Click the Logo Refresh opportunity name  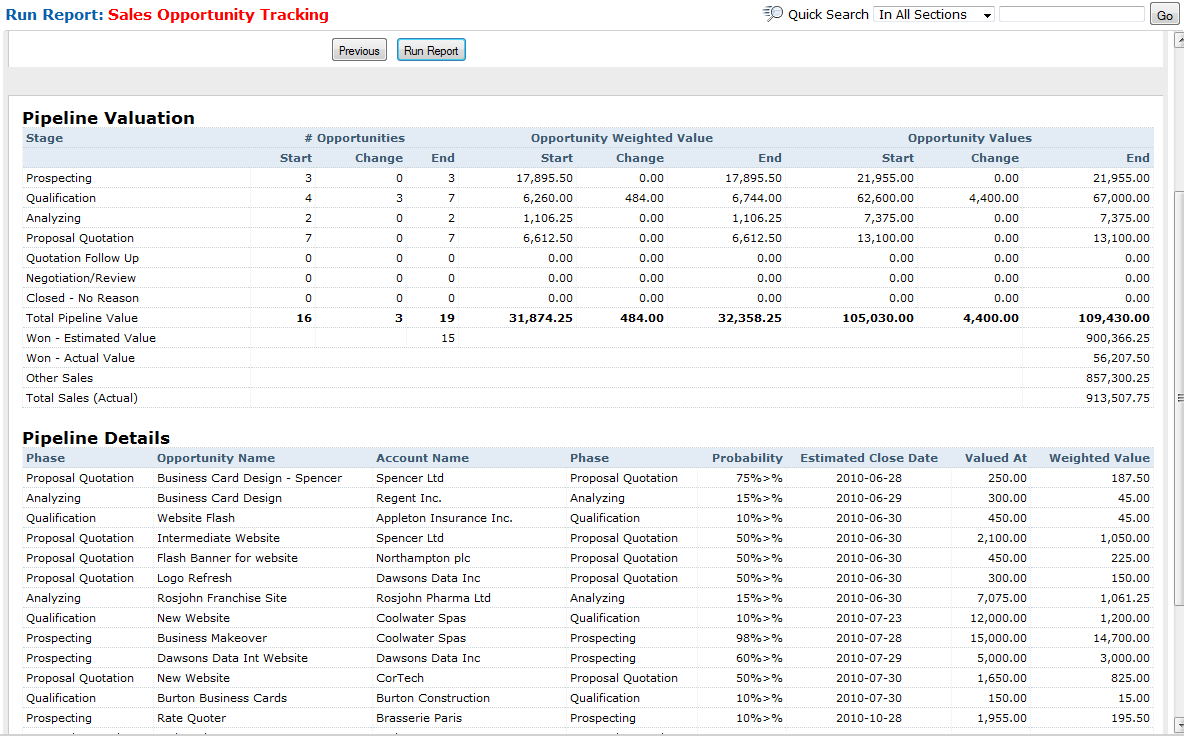click(x=194, y=578)
